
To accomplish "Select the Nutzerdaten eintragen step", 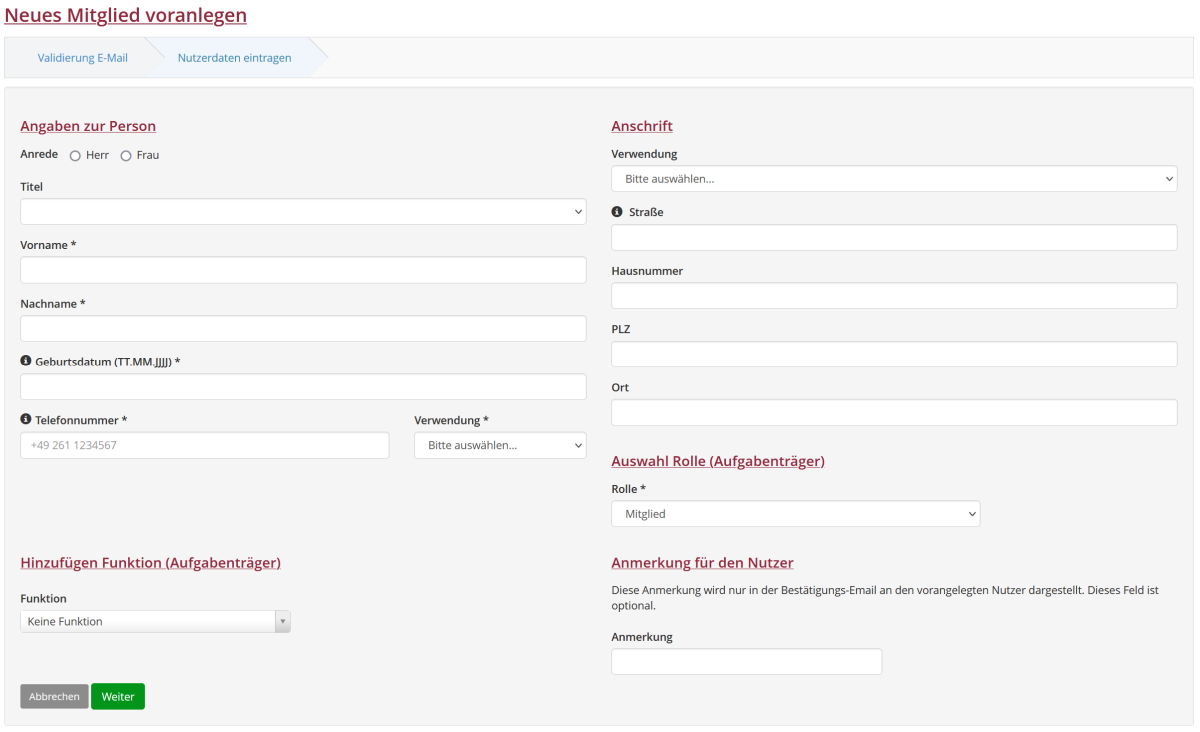I will coord(234,58).
